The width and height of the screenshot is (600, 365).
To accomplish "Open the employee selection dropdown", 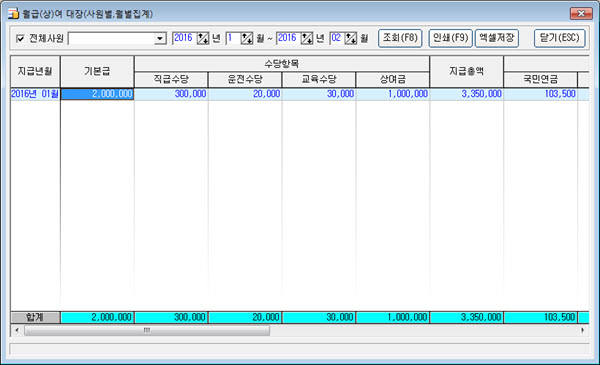I will 160,38.
